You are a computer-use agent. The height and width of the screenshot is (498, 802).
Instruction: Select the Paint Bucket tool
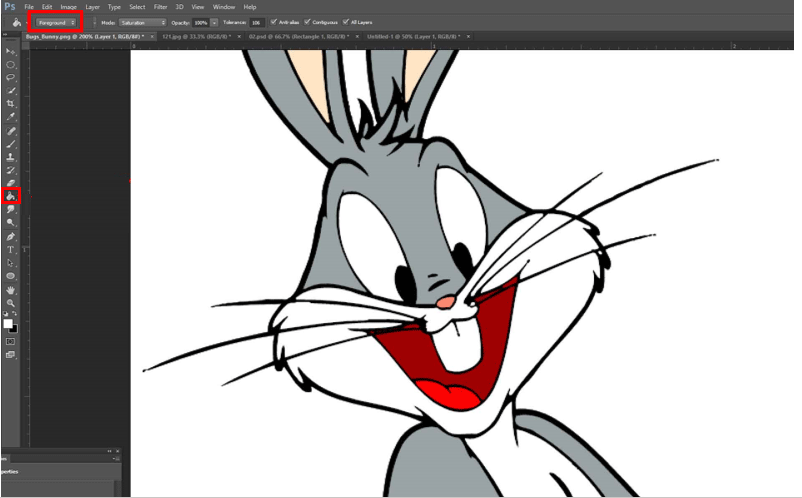click(x=10, y=196)
